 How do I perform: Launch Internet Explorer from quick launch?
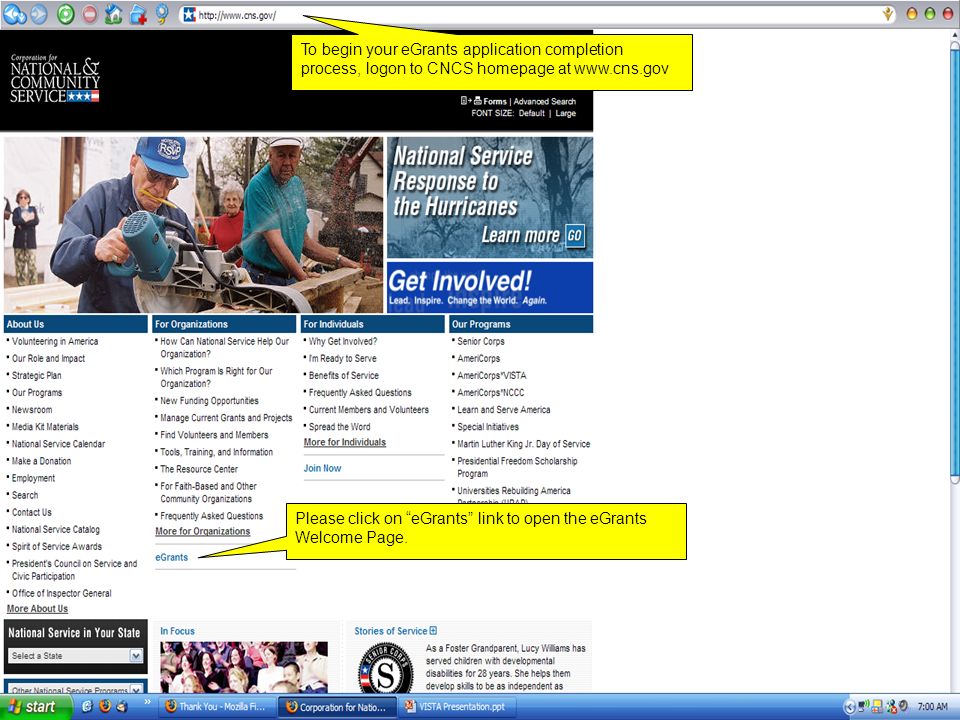pos(86,707)
